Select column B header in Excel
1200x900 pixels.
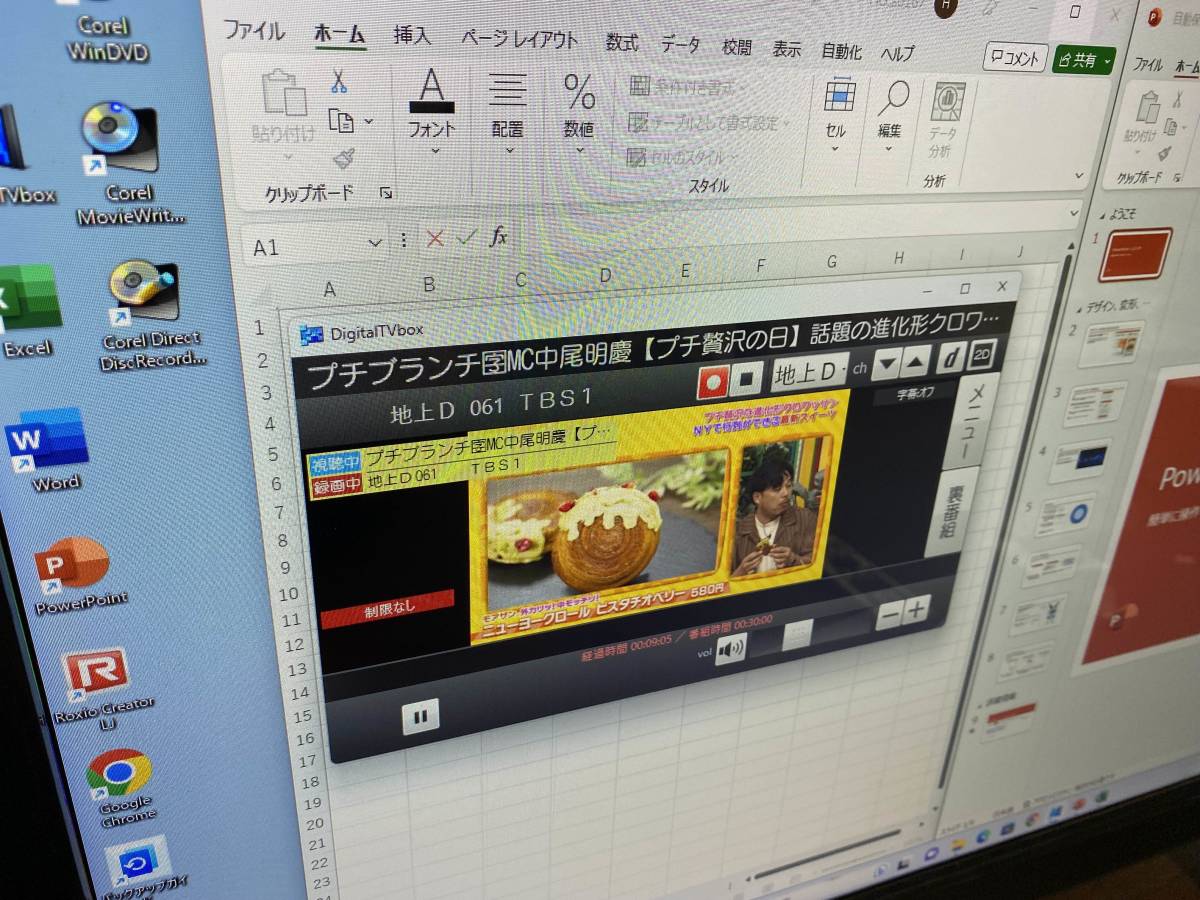tap(429, 285)
